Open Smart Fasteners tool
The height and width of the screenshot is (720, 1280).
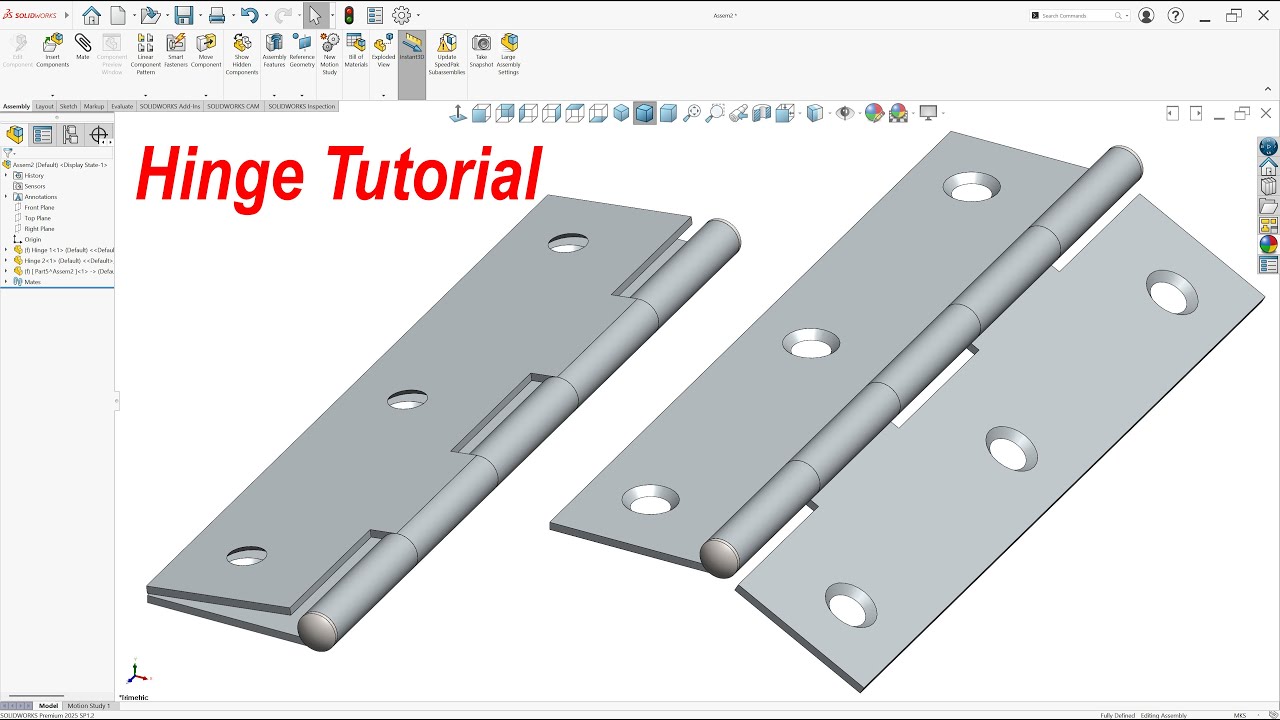tap(176, 50)
